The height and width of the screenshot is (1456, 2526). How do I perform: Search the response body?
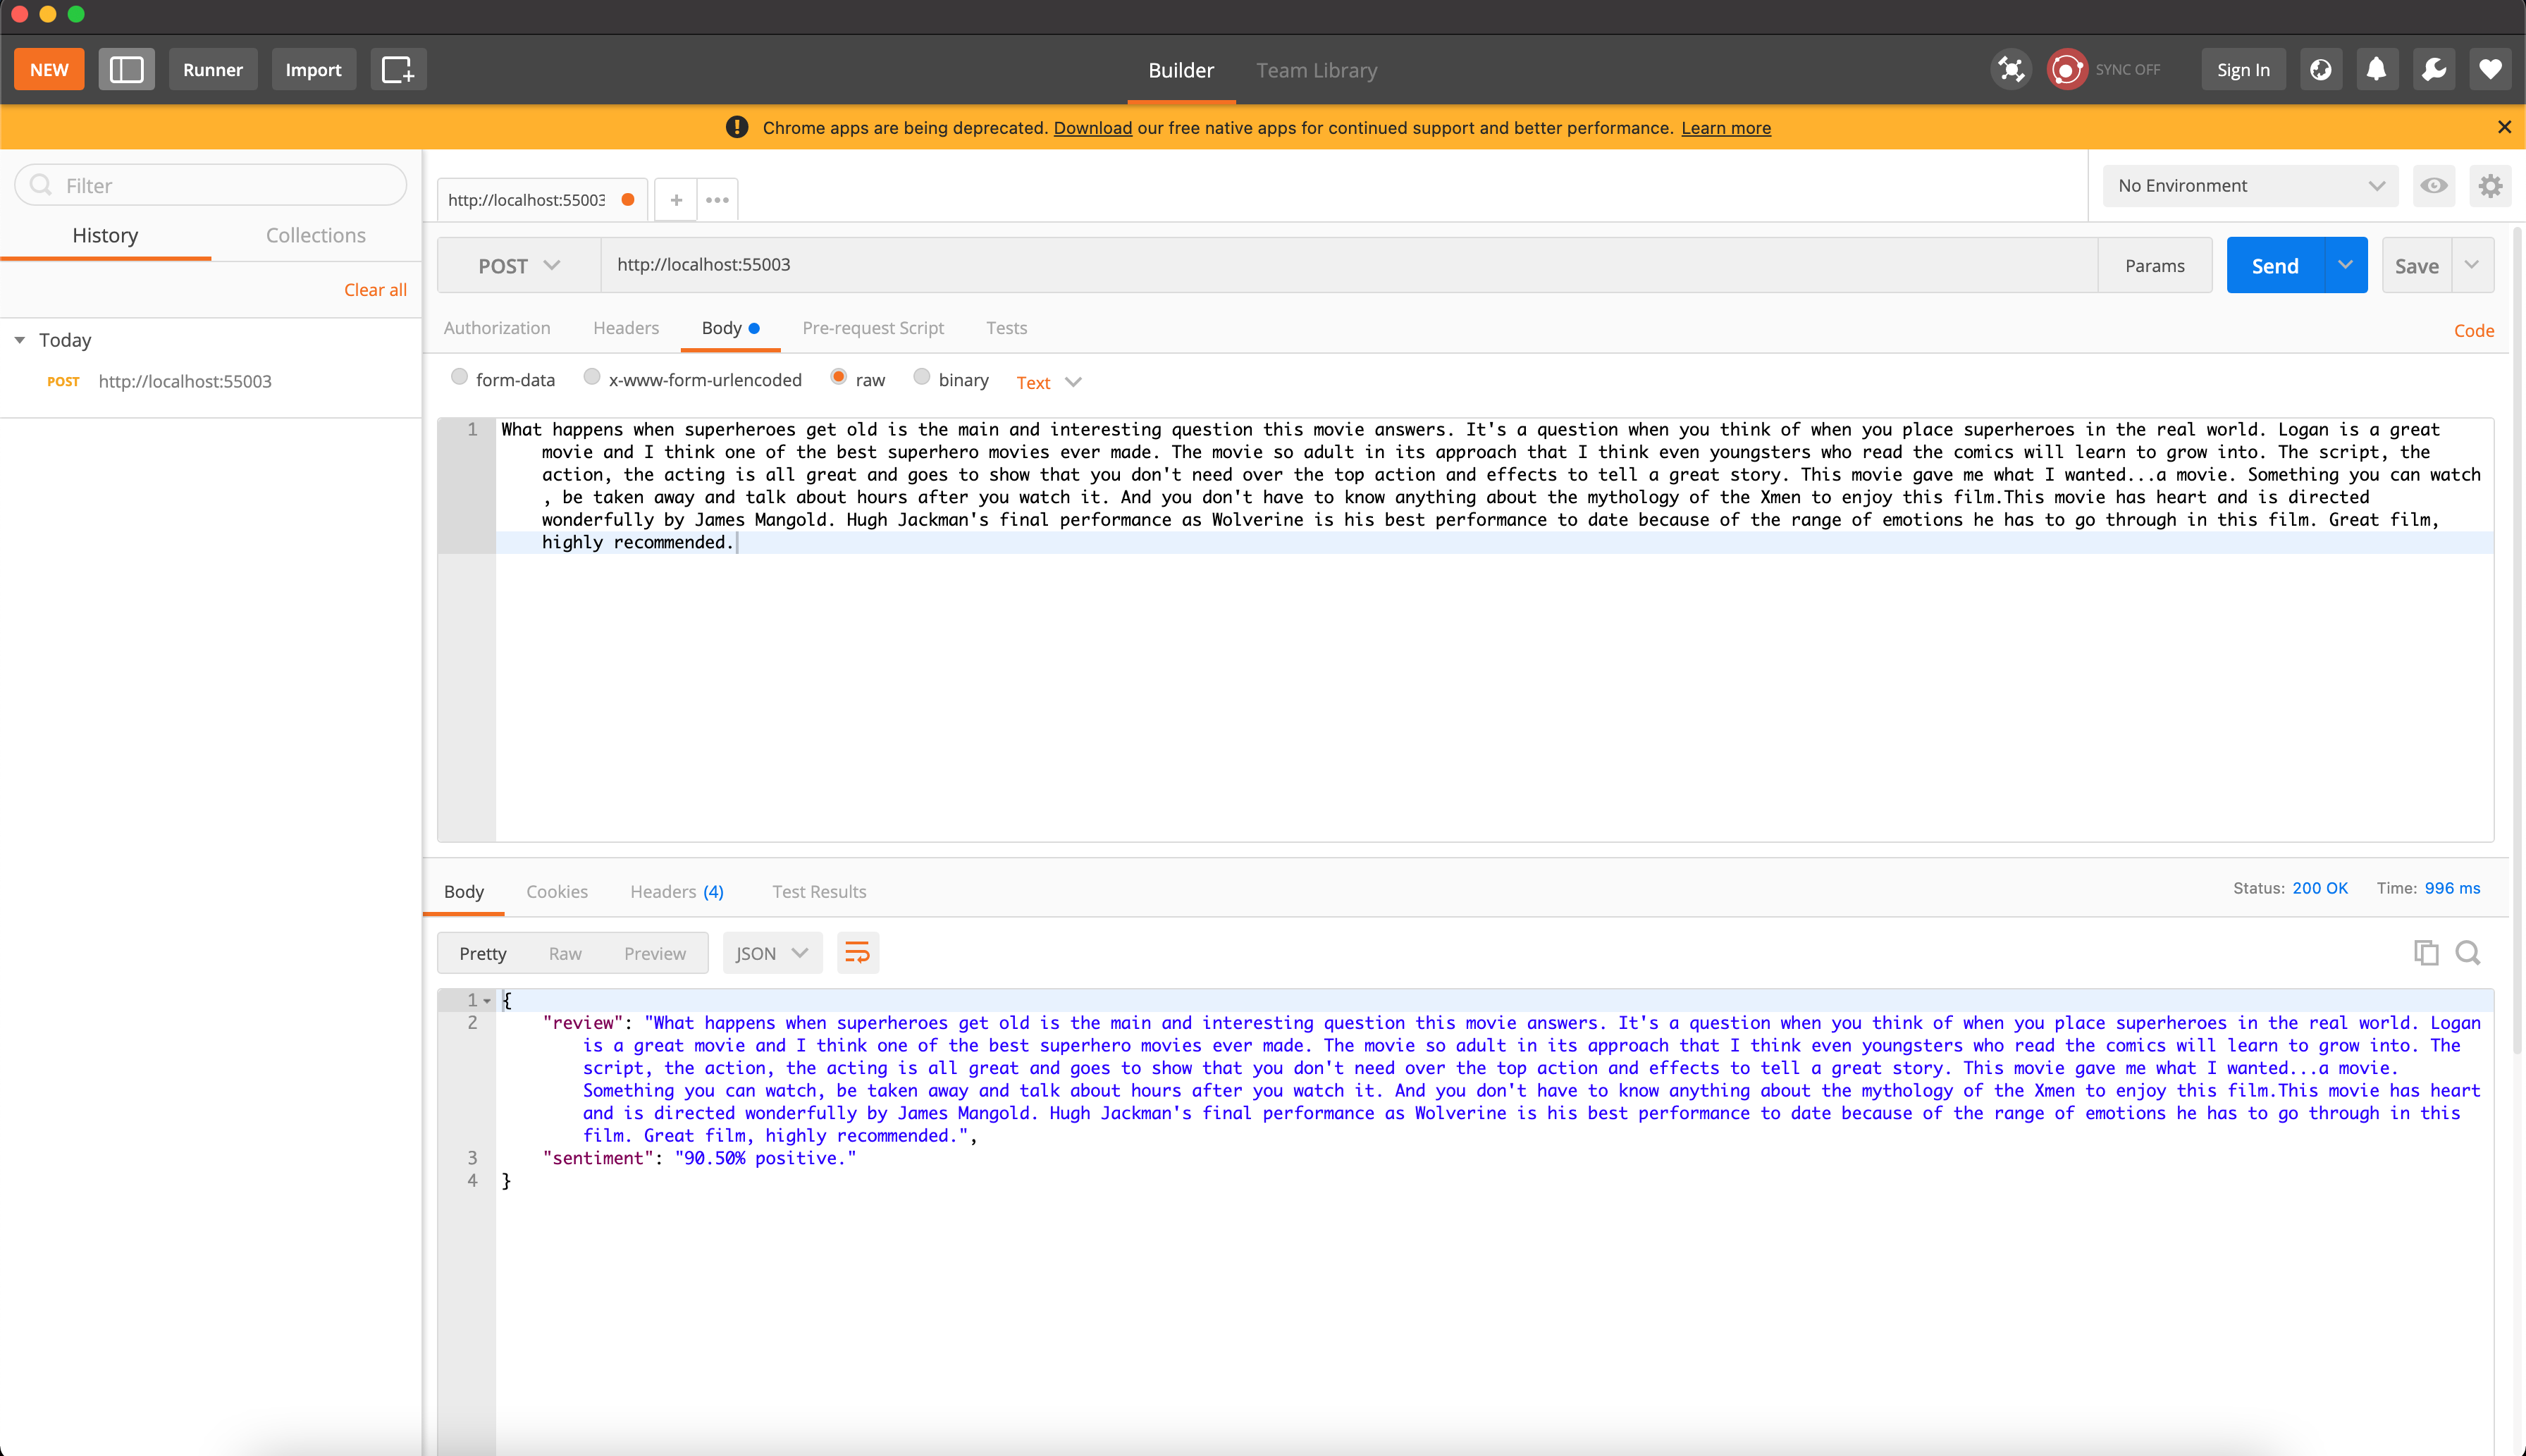[x=2468, y=953]
